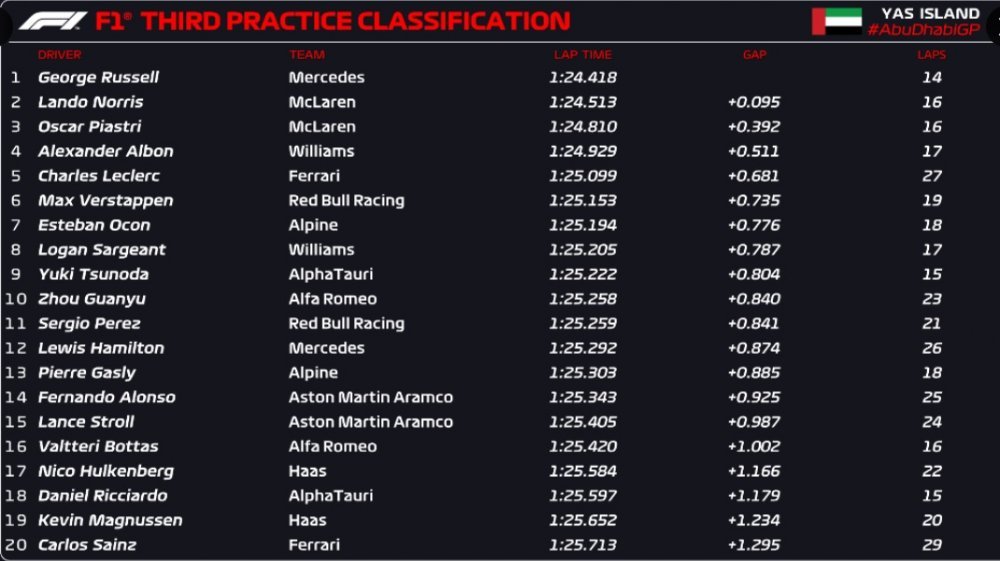Click the LAPS column header
The height and width of the screenshot is (561, 1000).
[x=932, y=55]
